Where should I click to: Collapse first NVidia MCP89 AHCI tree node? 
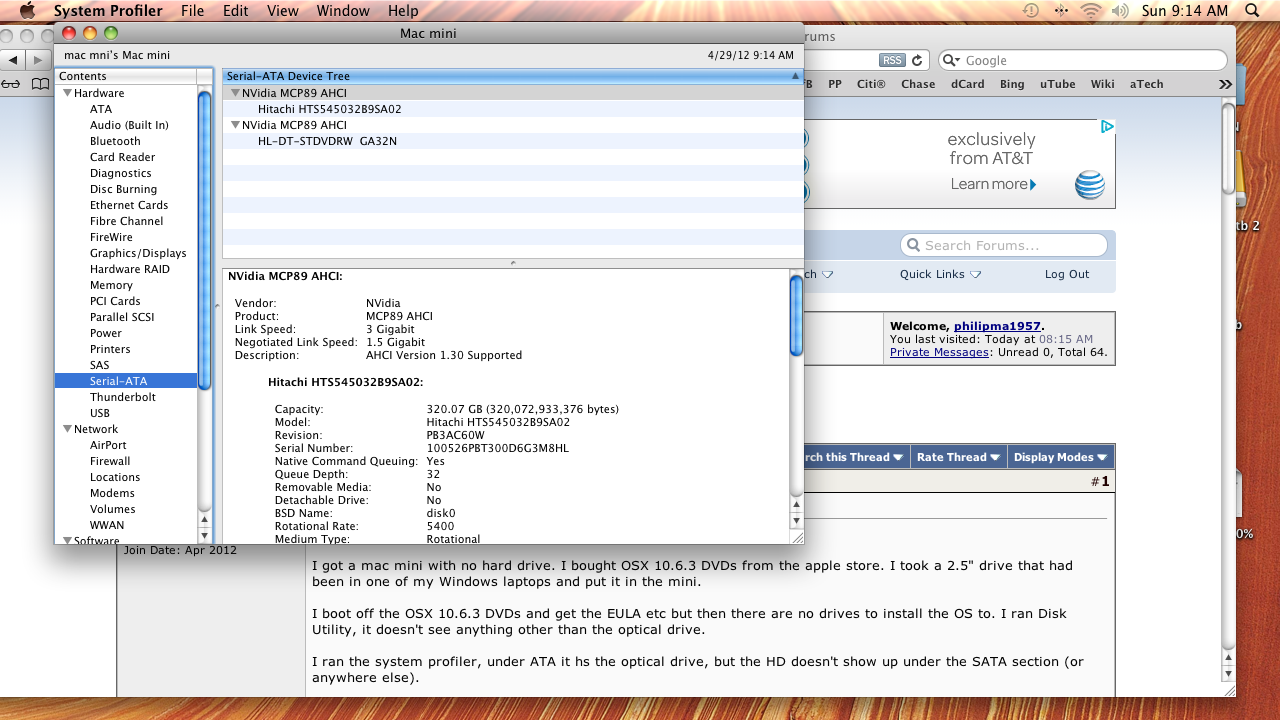[x=235, y=93]
